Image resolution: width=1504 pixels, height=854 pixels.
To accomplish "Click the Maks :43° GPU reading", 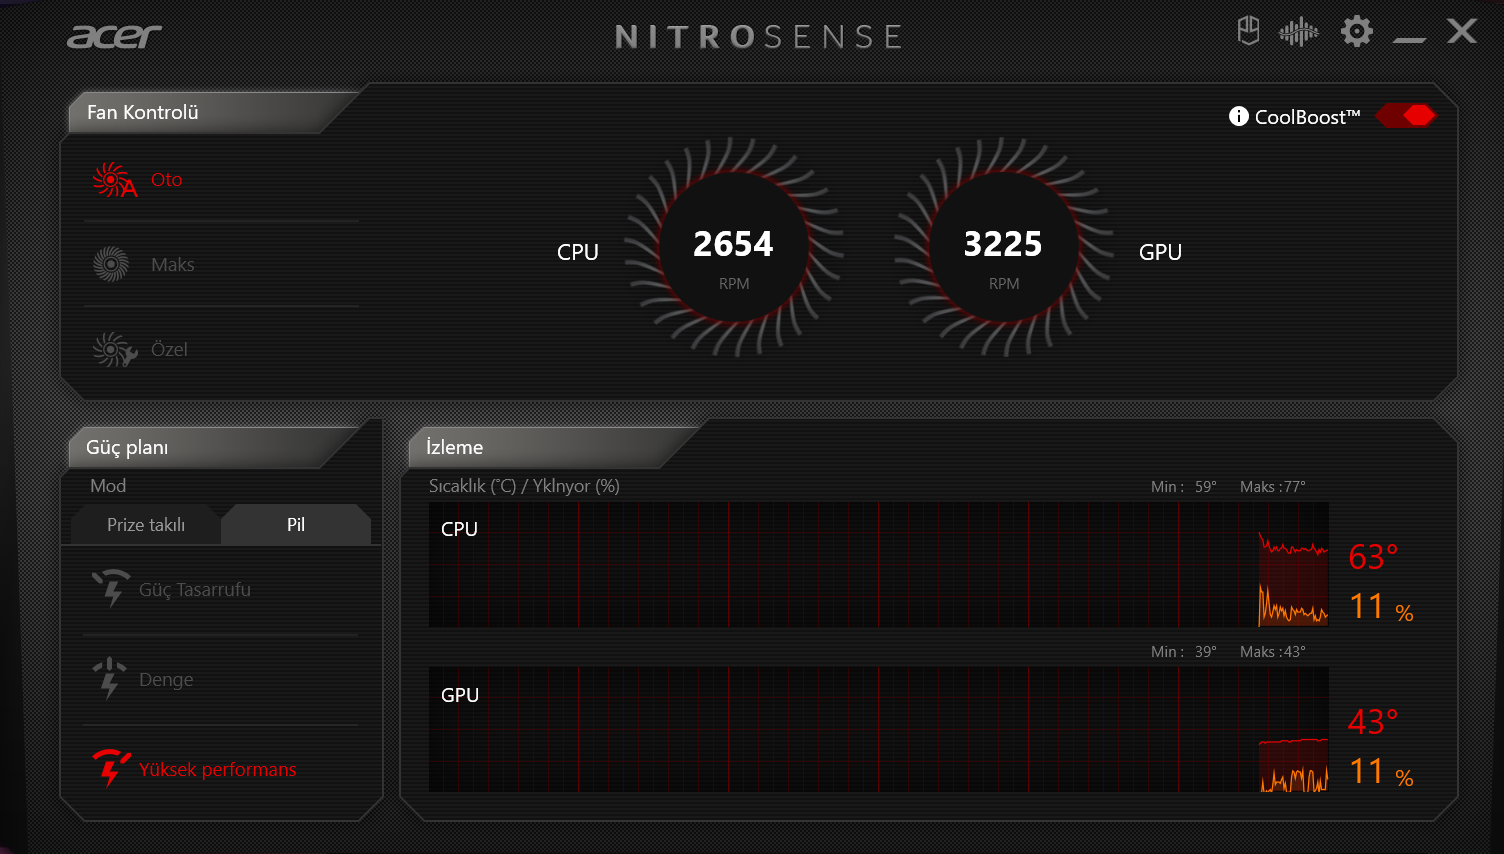I will (x=1273, y=652).
